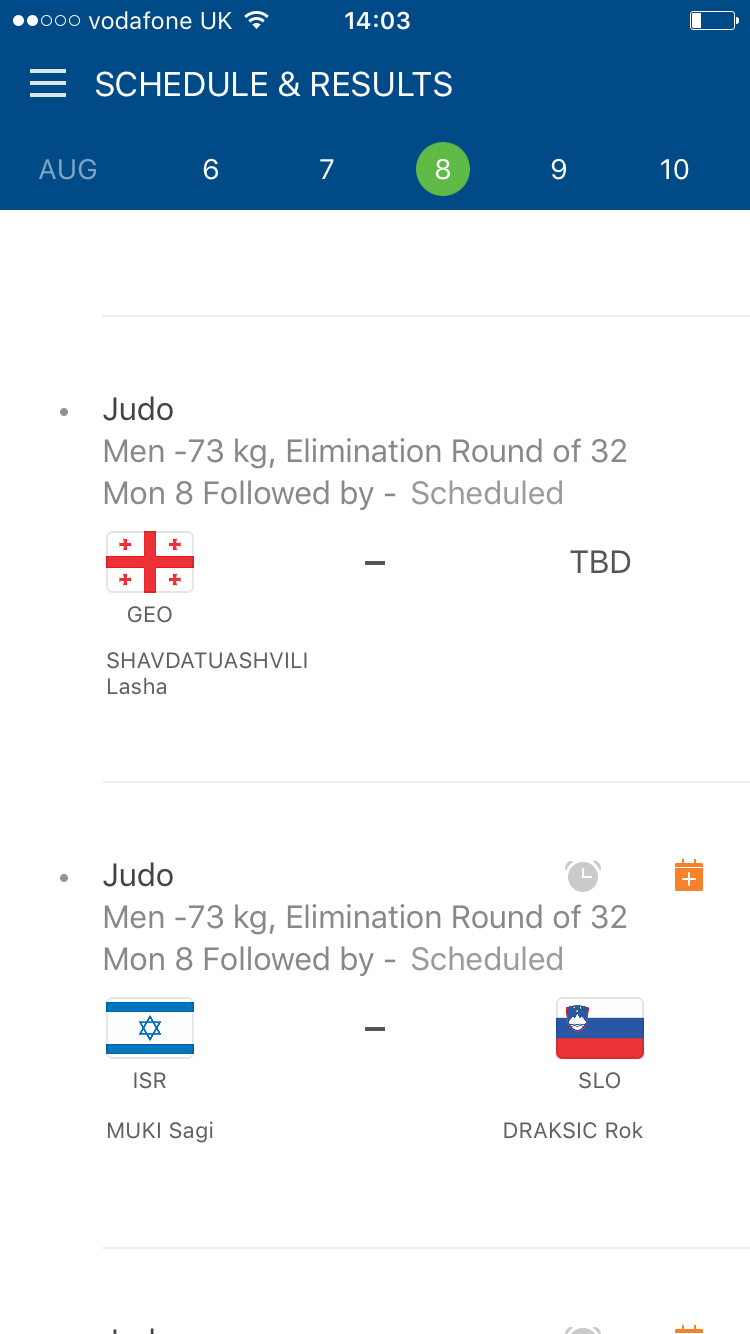Tap the Wi-Fi status icon
Viewport: 750px width, 1334px height.
point(257,20)
